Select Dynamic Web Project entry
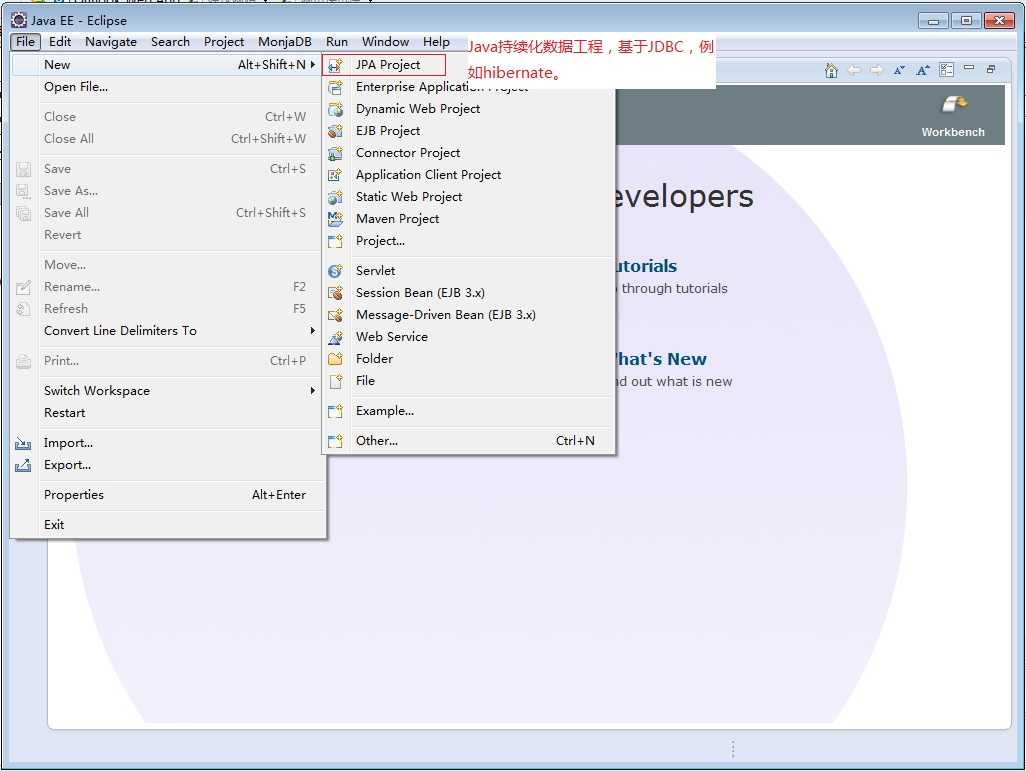The width and height of the screenshot is (1026, 771). coord(469,109)
